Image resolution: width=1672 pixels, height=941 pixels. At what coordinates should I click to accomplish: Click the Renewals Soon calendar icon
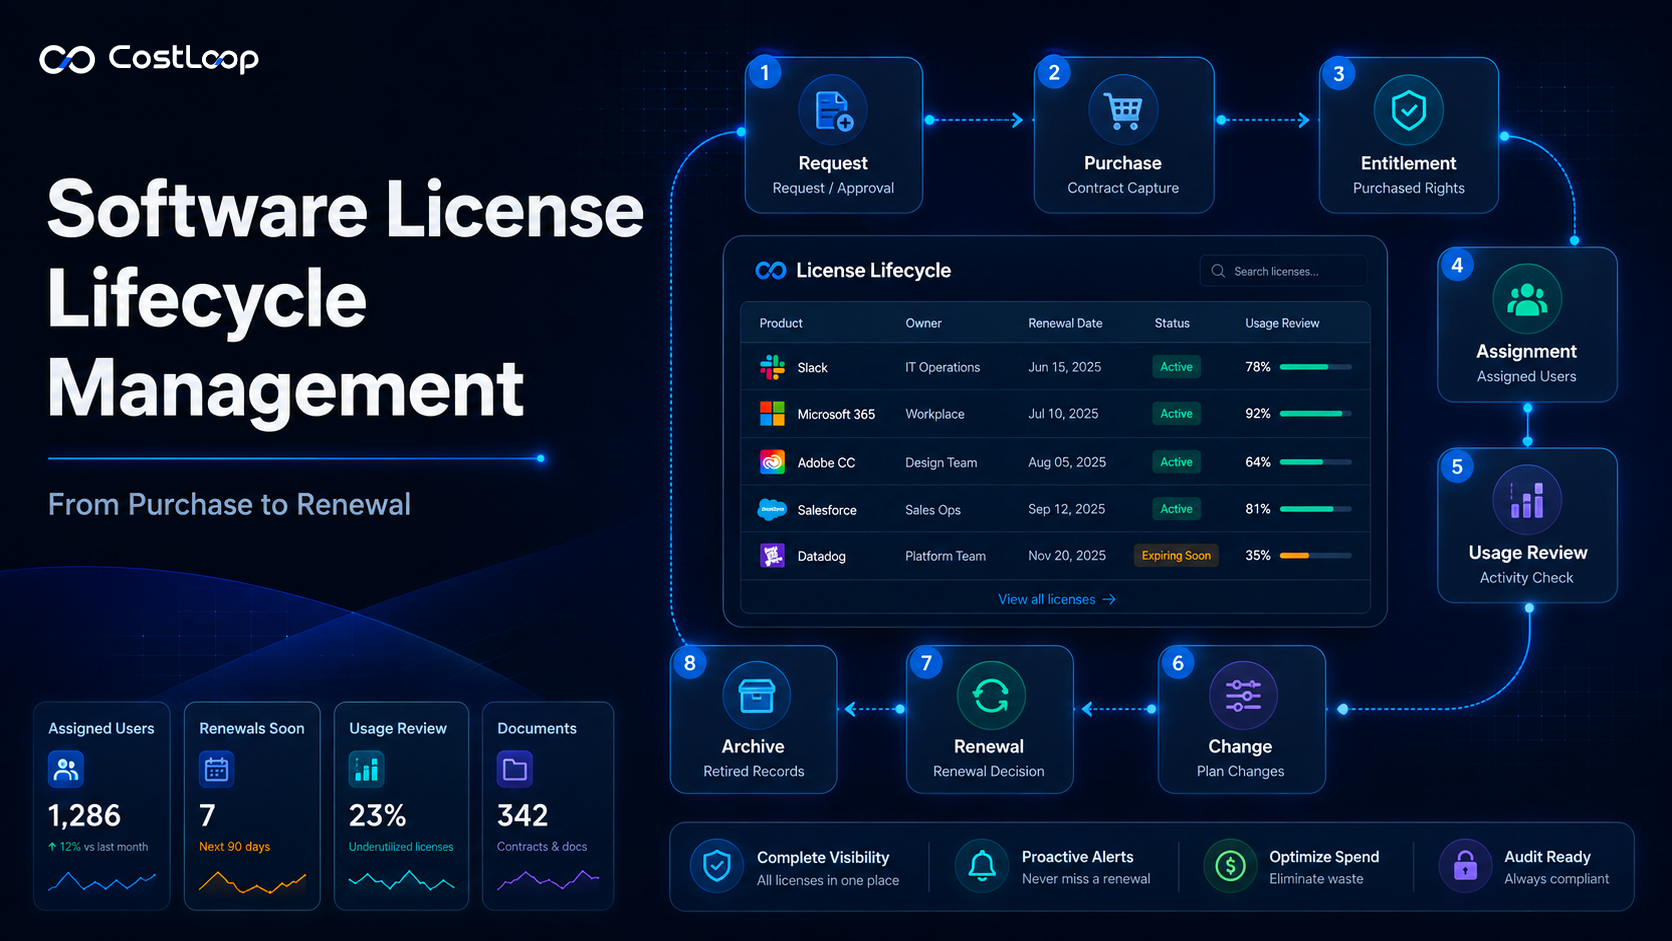click(216, 769)
